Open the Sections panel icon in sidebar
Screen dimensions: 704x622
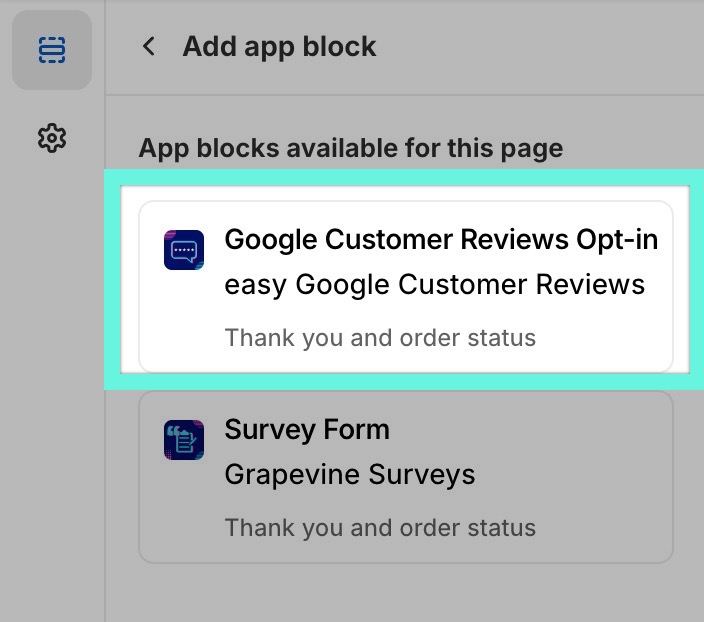51,49
